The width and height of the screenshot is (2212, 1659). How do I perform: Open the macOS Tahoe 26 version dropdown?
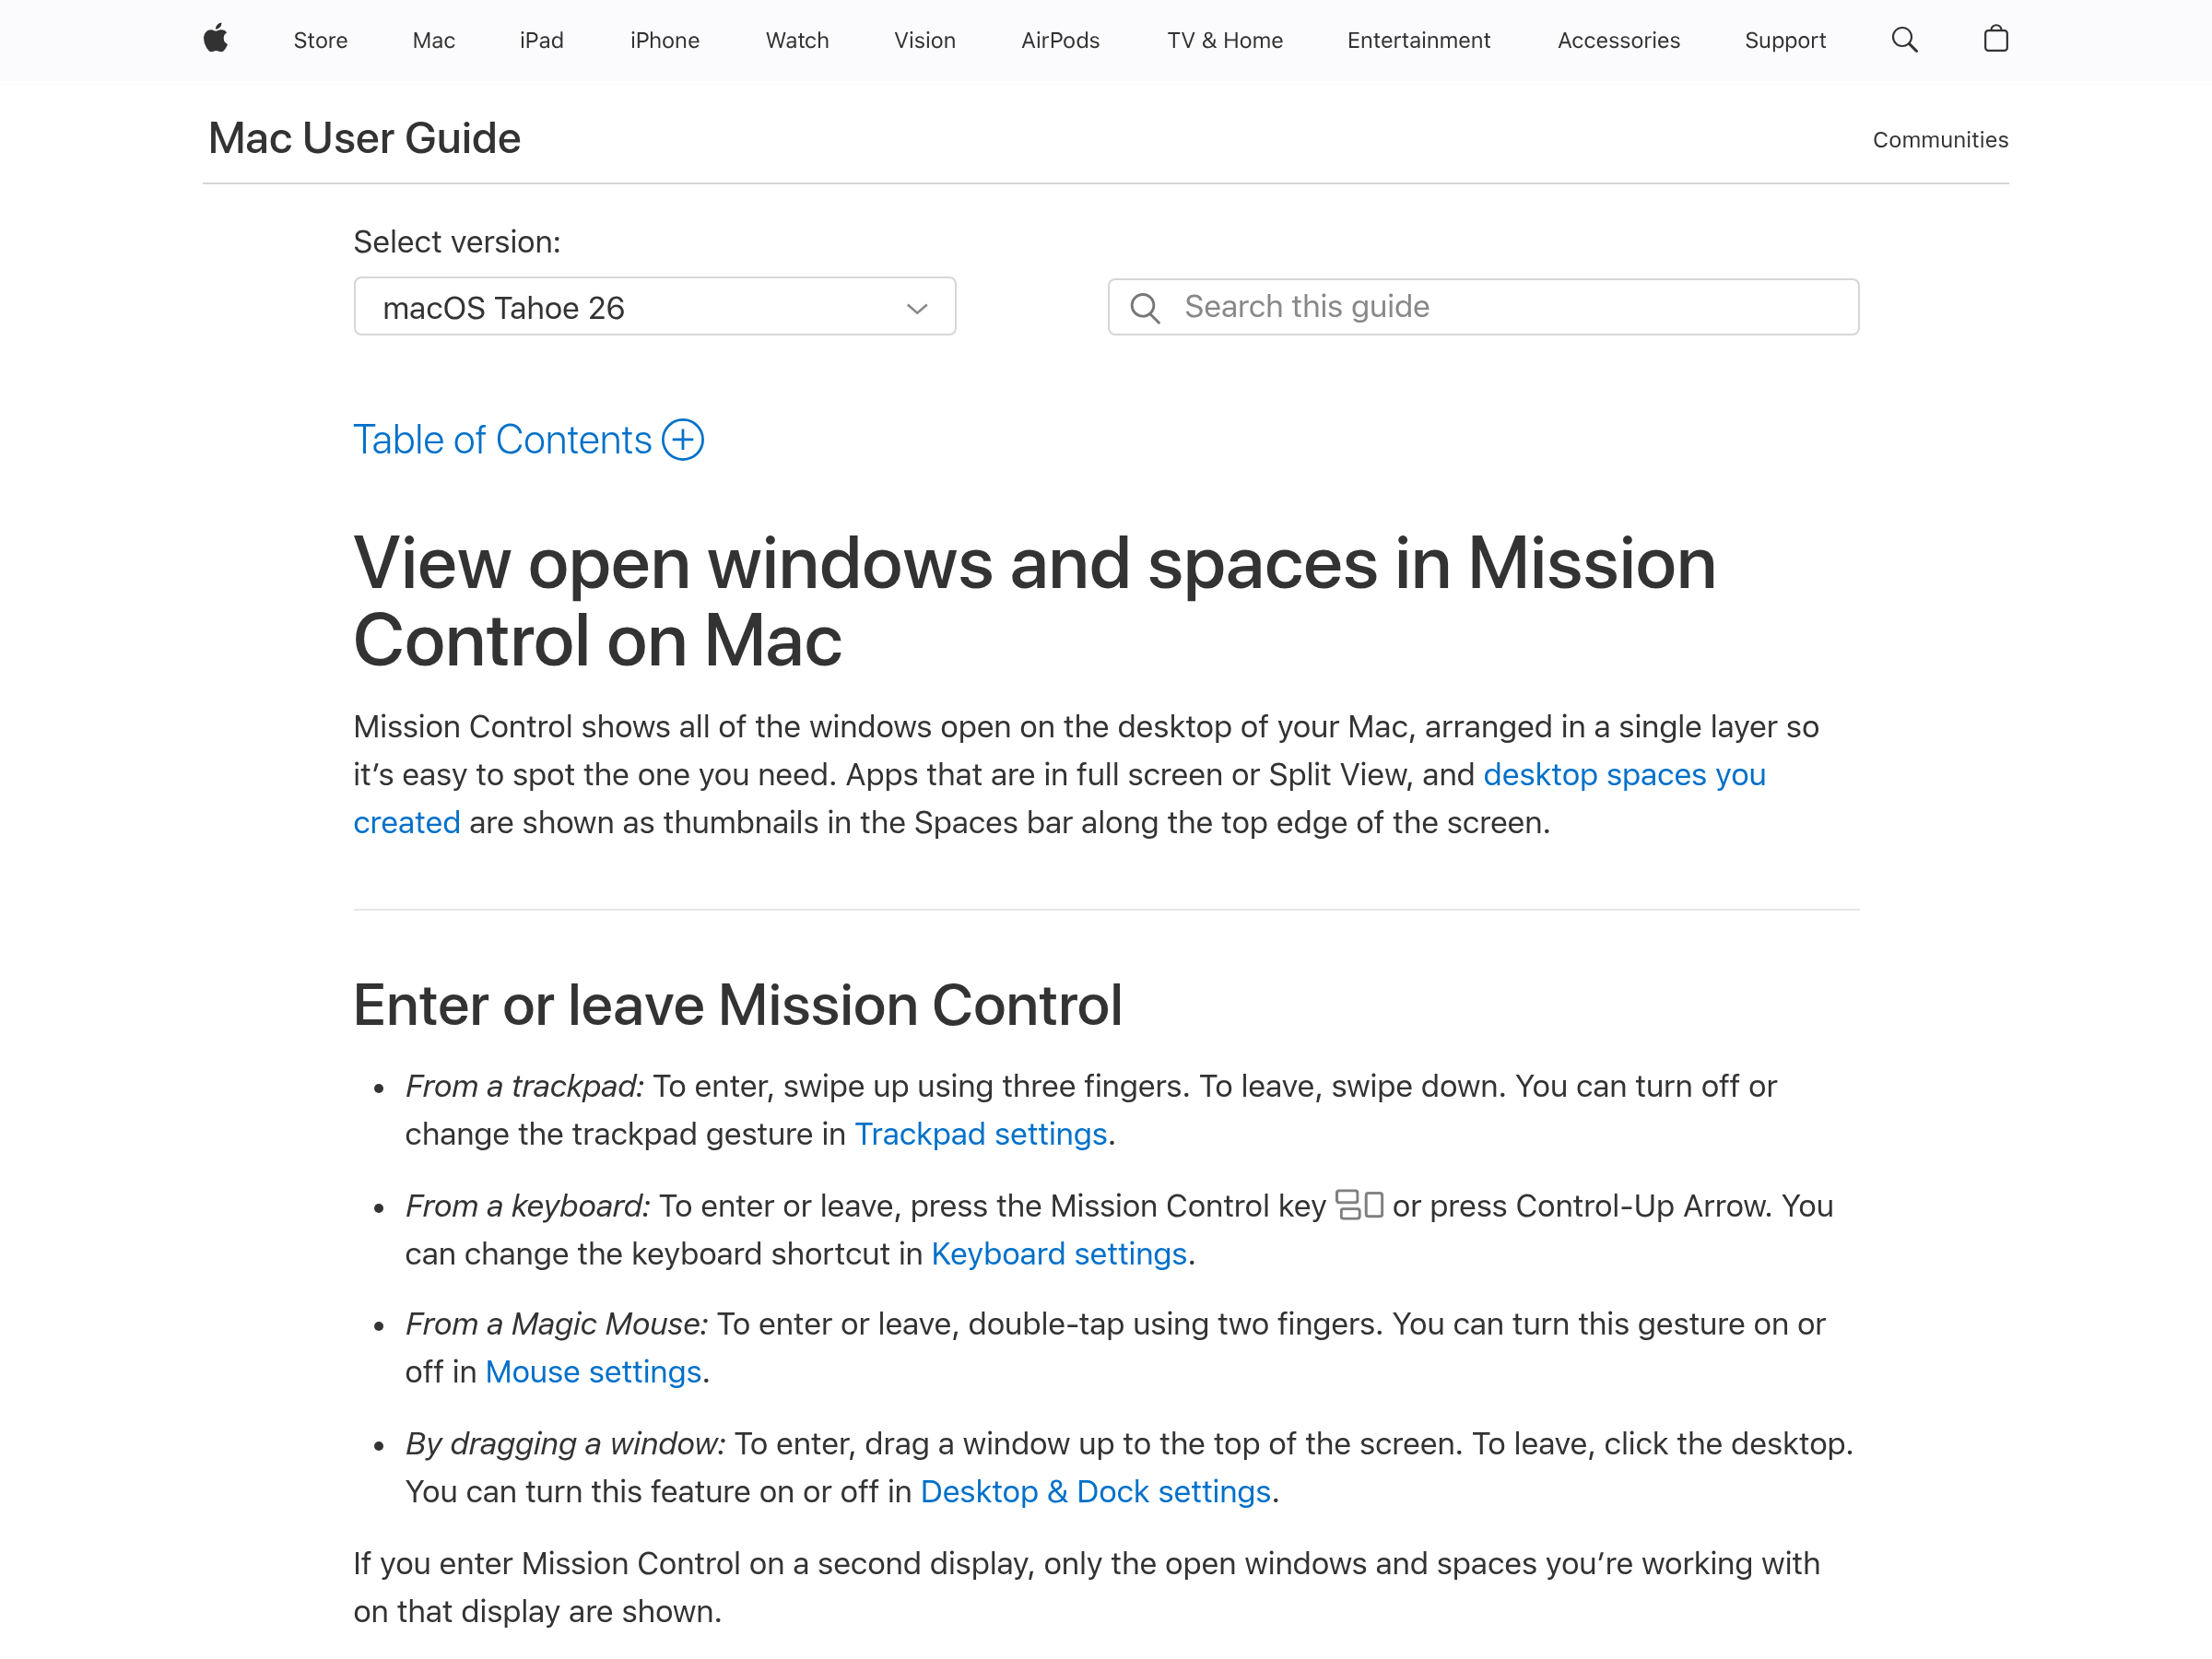(655, 306)
